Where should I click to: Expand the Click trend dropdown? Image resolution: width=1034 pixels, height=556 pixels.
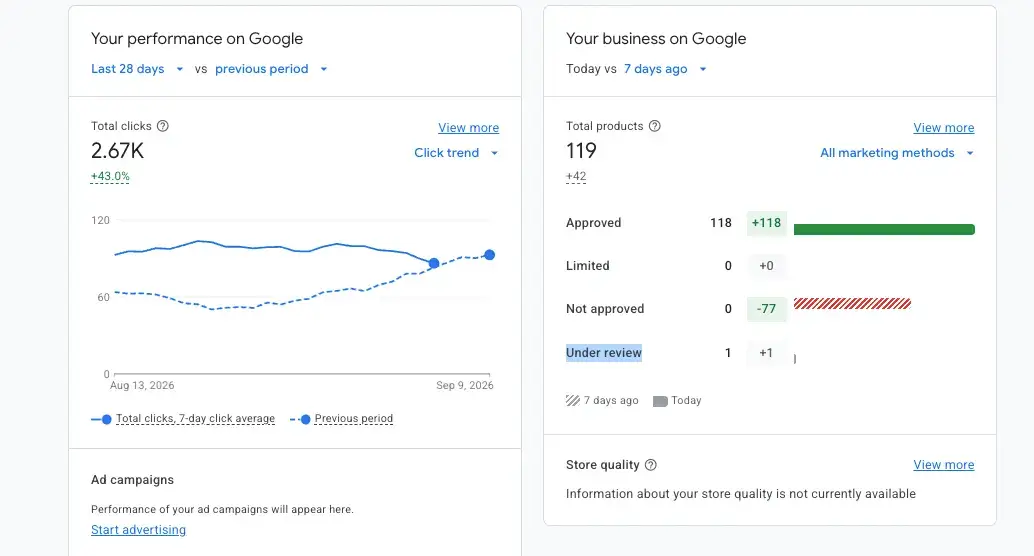[x=456, y=153]
